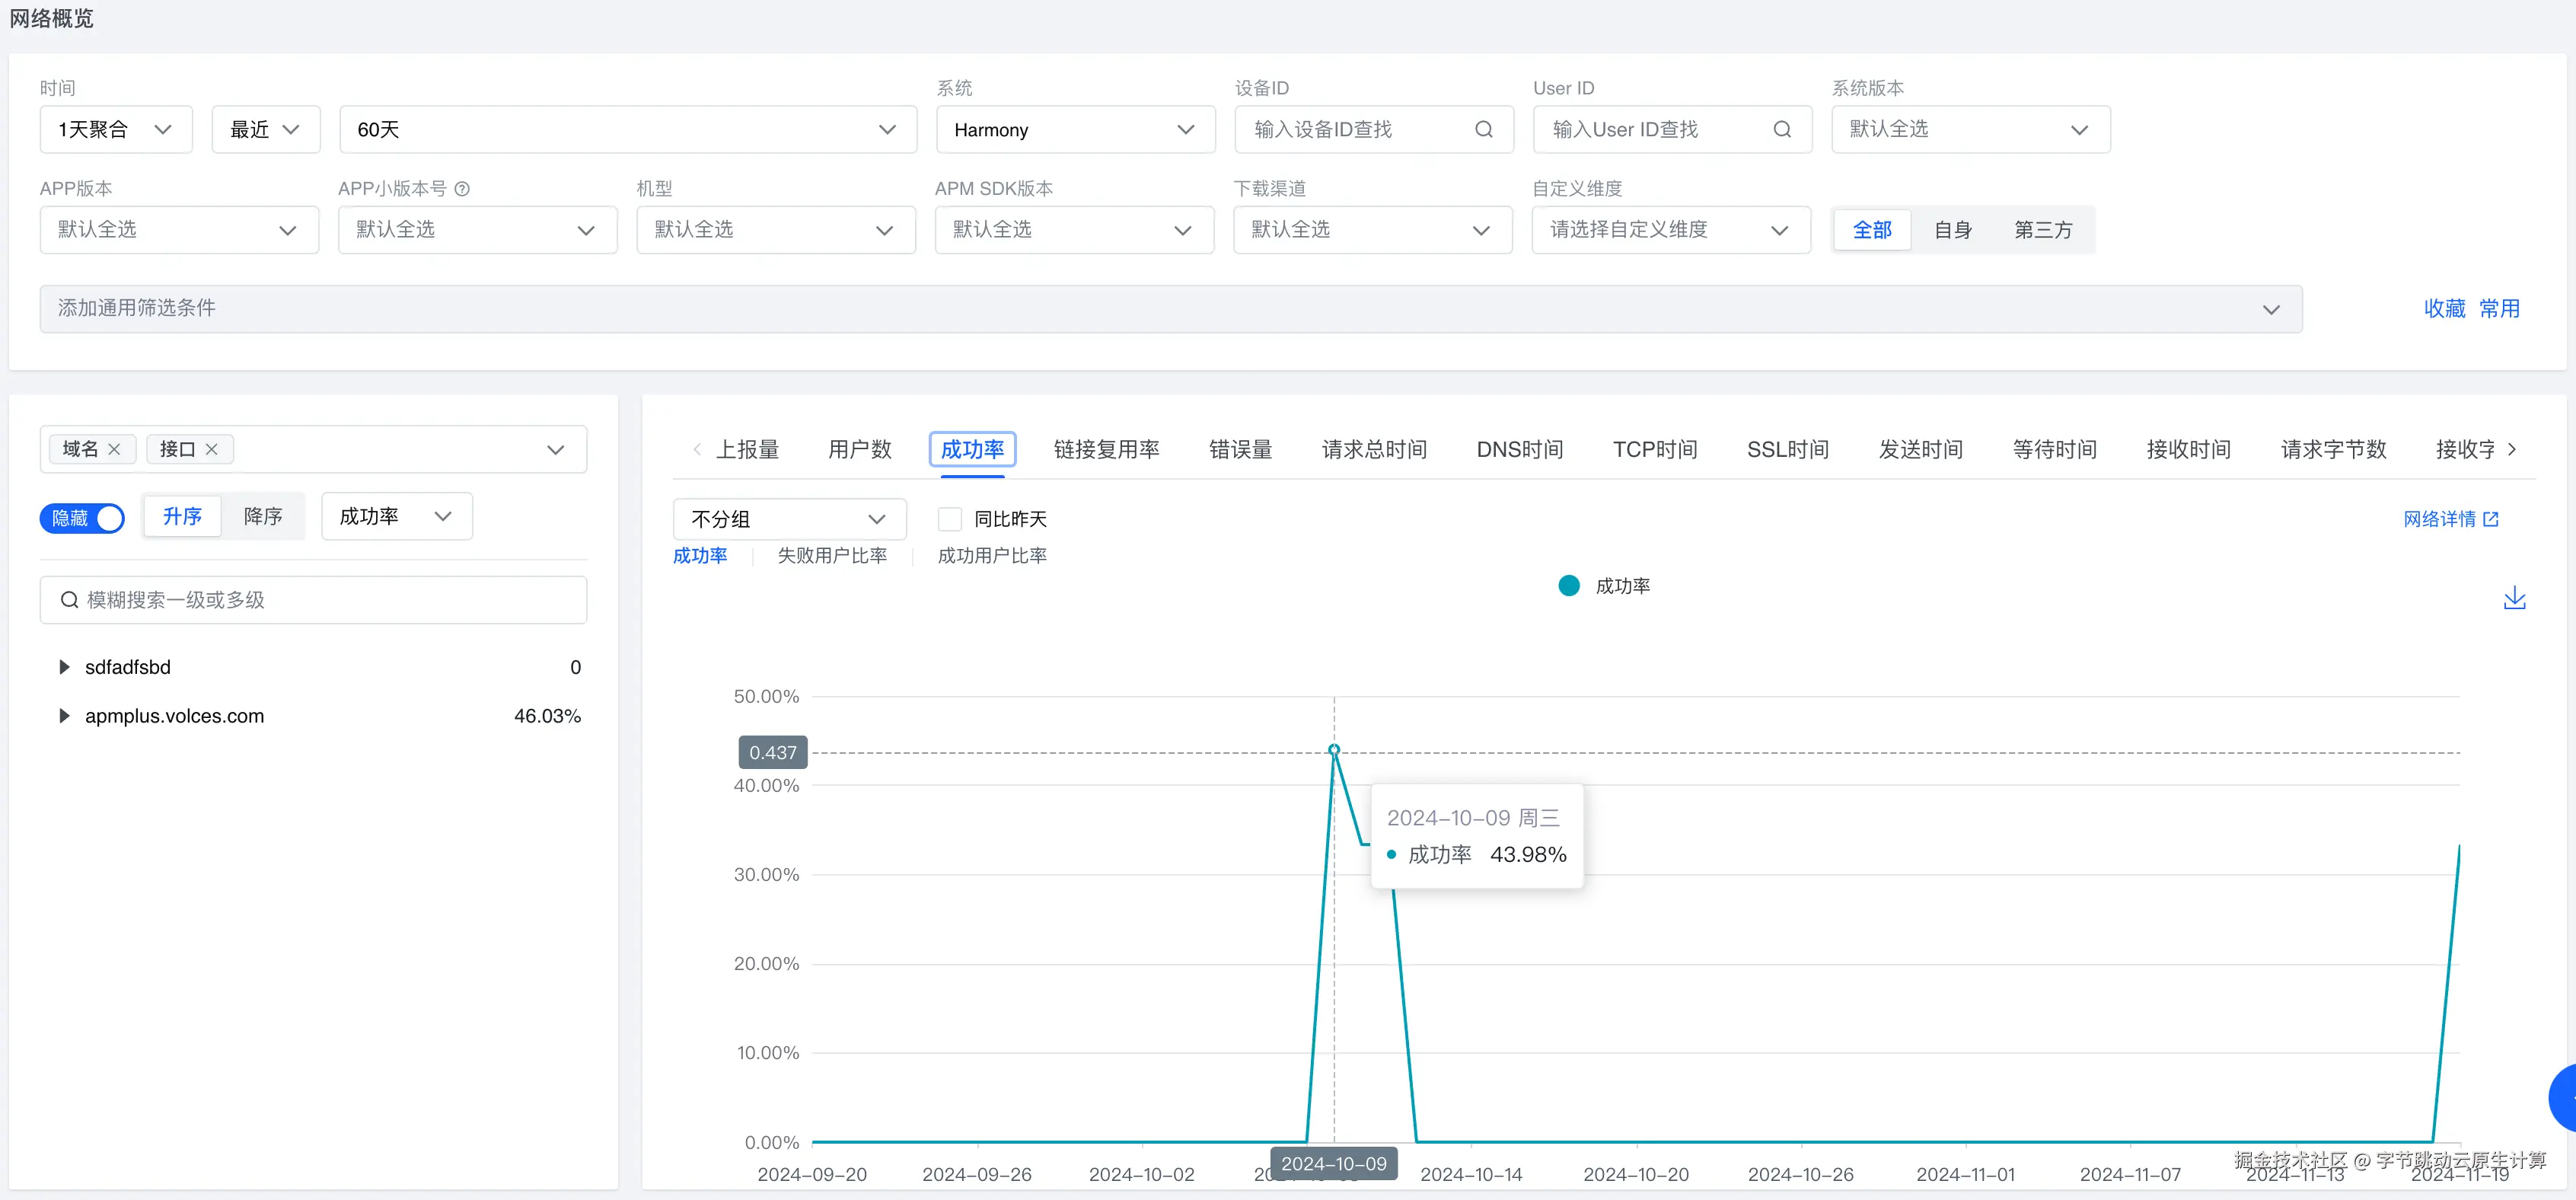Download the chart data via download icon

2514,598
